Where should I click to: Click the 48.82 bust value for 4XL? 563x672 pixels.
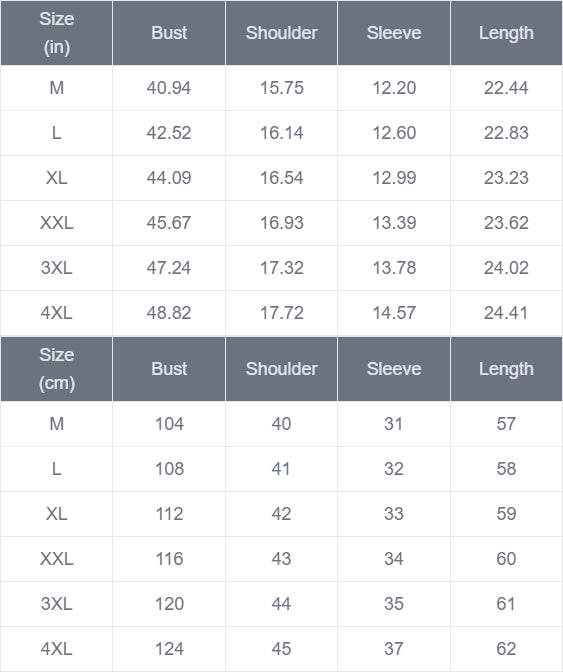tap(169, 313)
